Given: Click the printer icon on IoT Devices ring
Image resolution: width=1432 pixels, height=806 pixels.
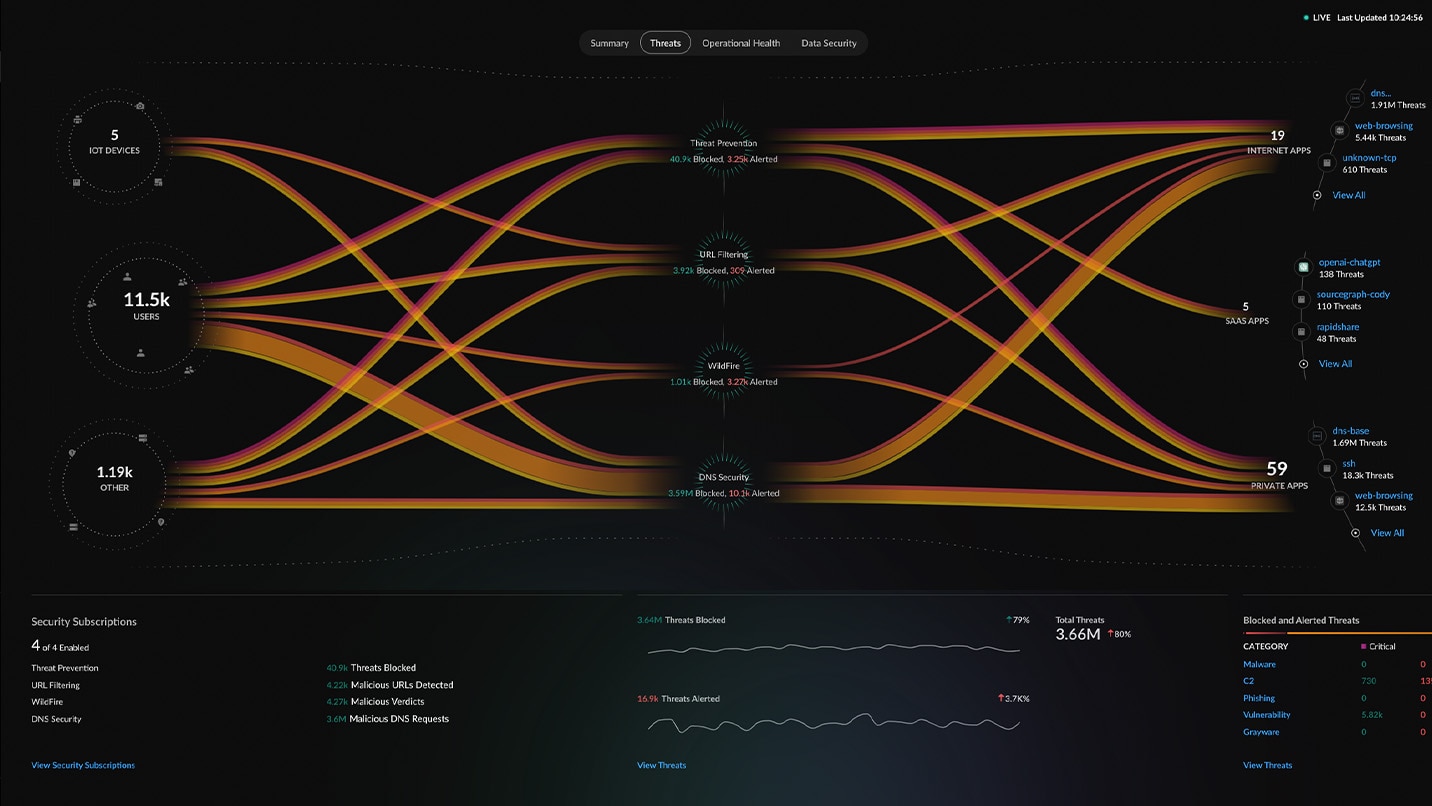Looking at the screenshot, I should 76,120.
